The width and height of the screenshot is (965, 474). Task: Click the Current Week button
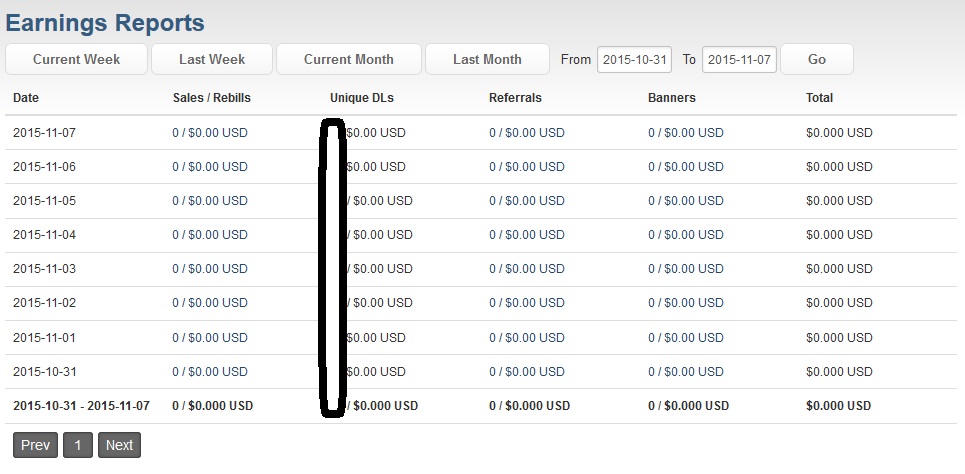click(76, 59)
